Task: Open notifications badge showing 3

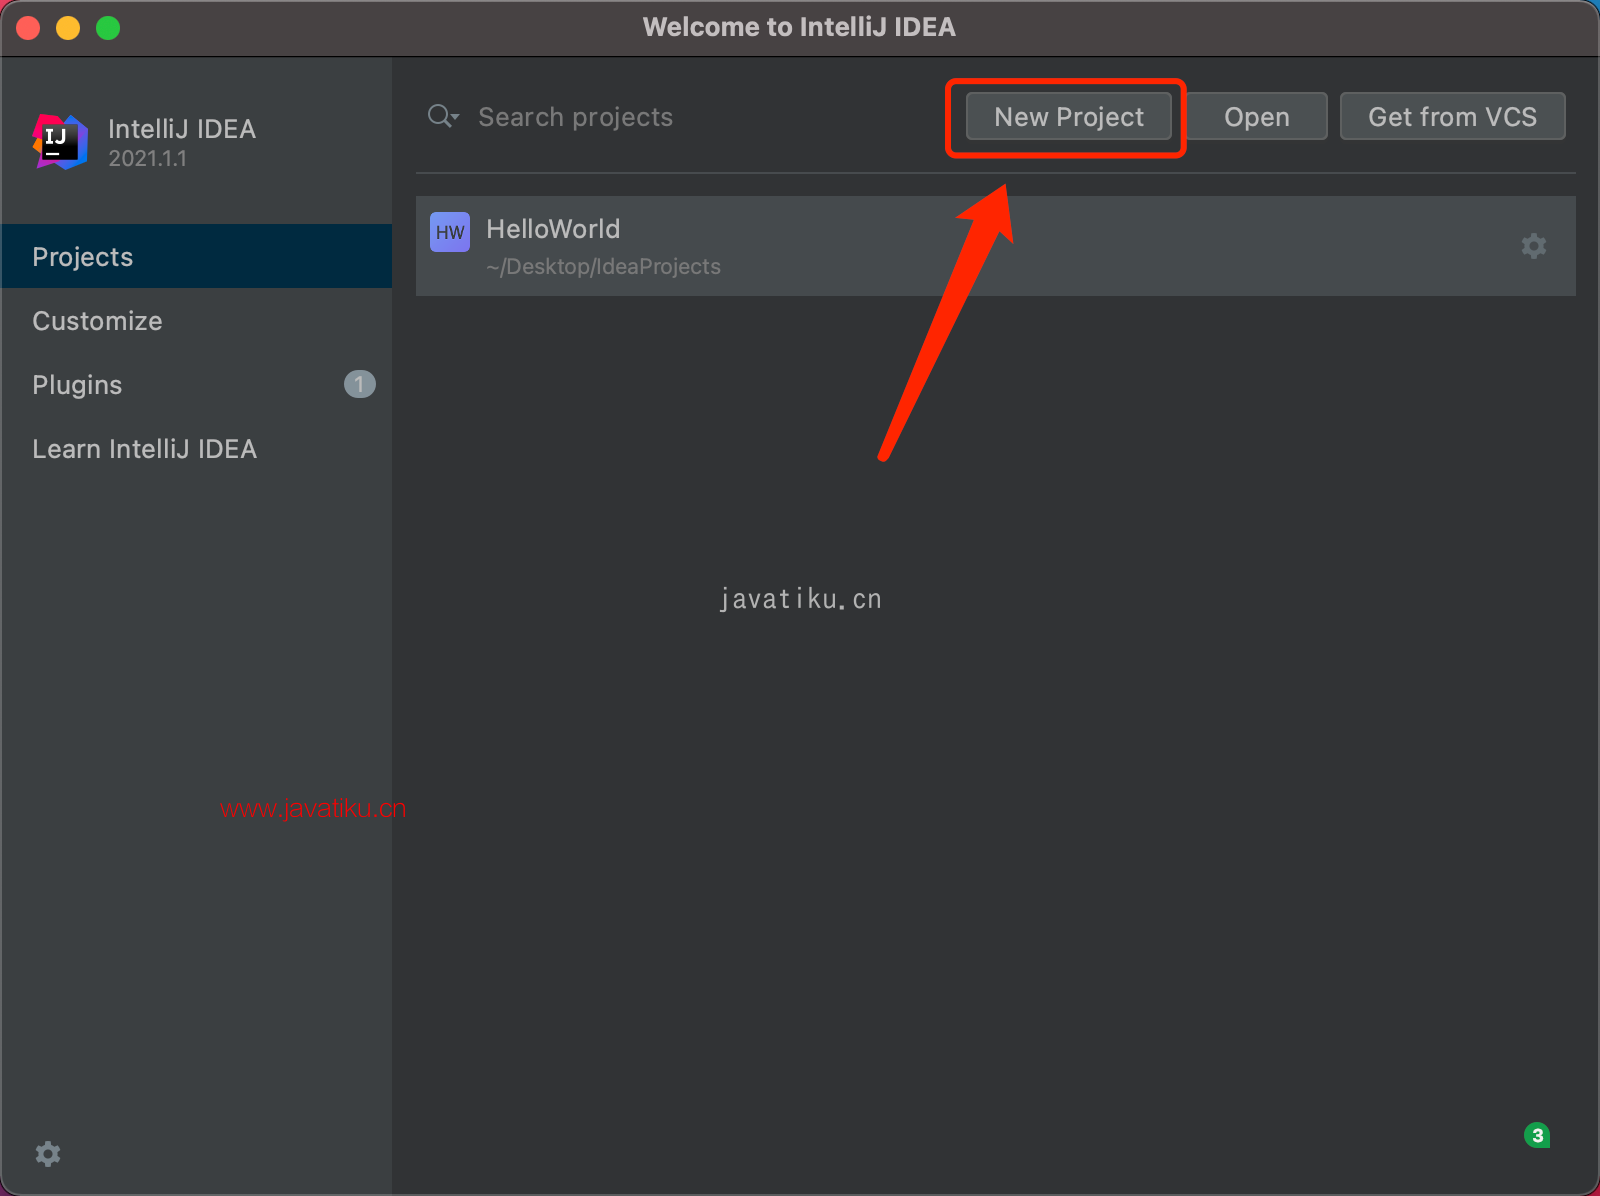Action: [1537, 1135]
